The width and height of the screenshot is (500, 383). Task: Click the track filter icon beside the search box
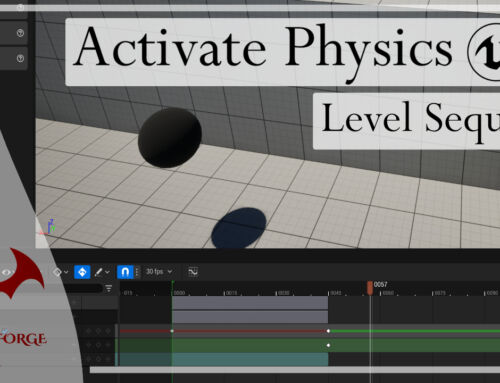(109, 288)
